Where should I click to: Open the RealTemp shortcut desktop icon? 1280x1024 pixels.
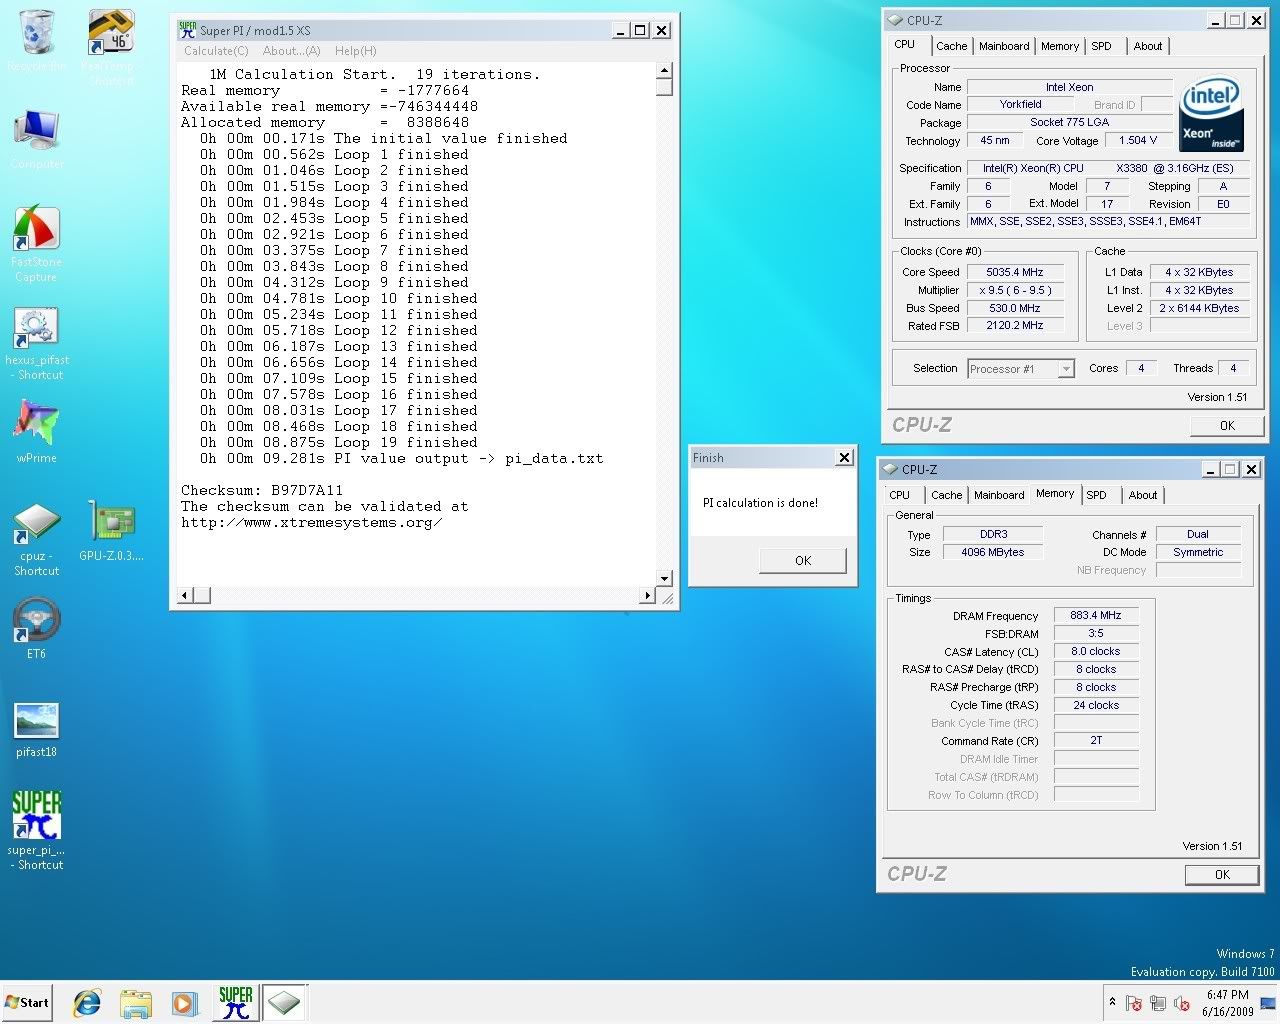[111, 47]
